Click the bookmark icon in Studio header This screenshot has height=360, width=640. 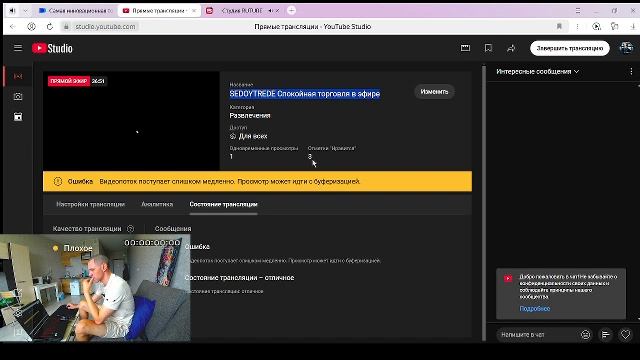pyautogui.click(x=488, y=48)
